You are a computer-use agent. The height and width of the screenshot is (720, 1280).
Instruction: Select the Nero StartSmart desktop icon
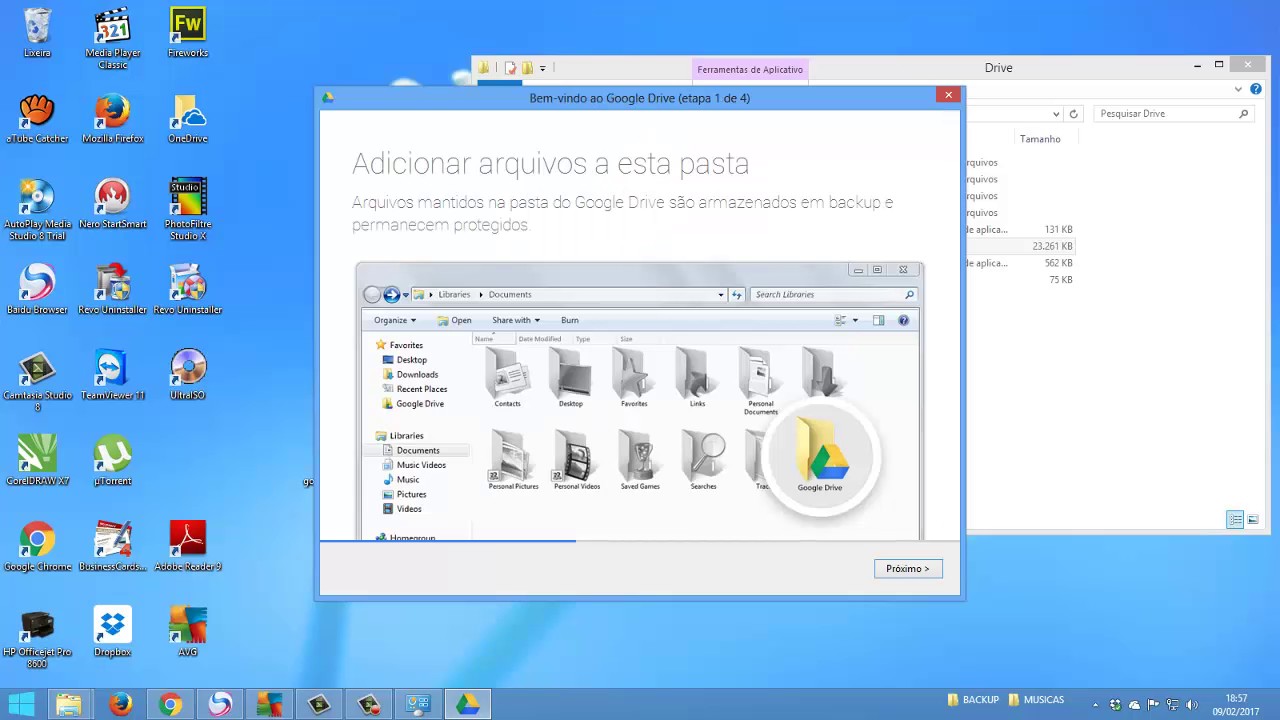(112, 204)
